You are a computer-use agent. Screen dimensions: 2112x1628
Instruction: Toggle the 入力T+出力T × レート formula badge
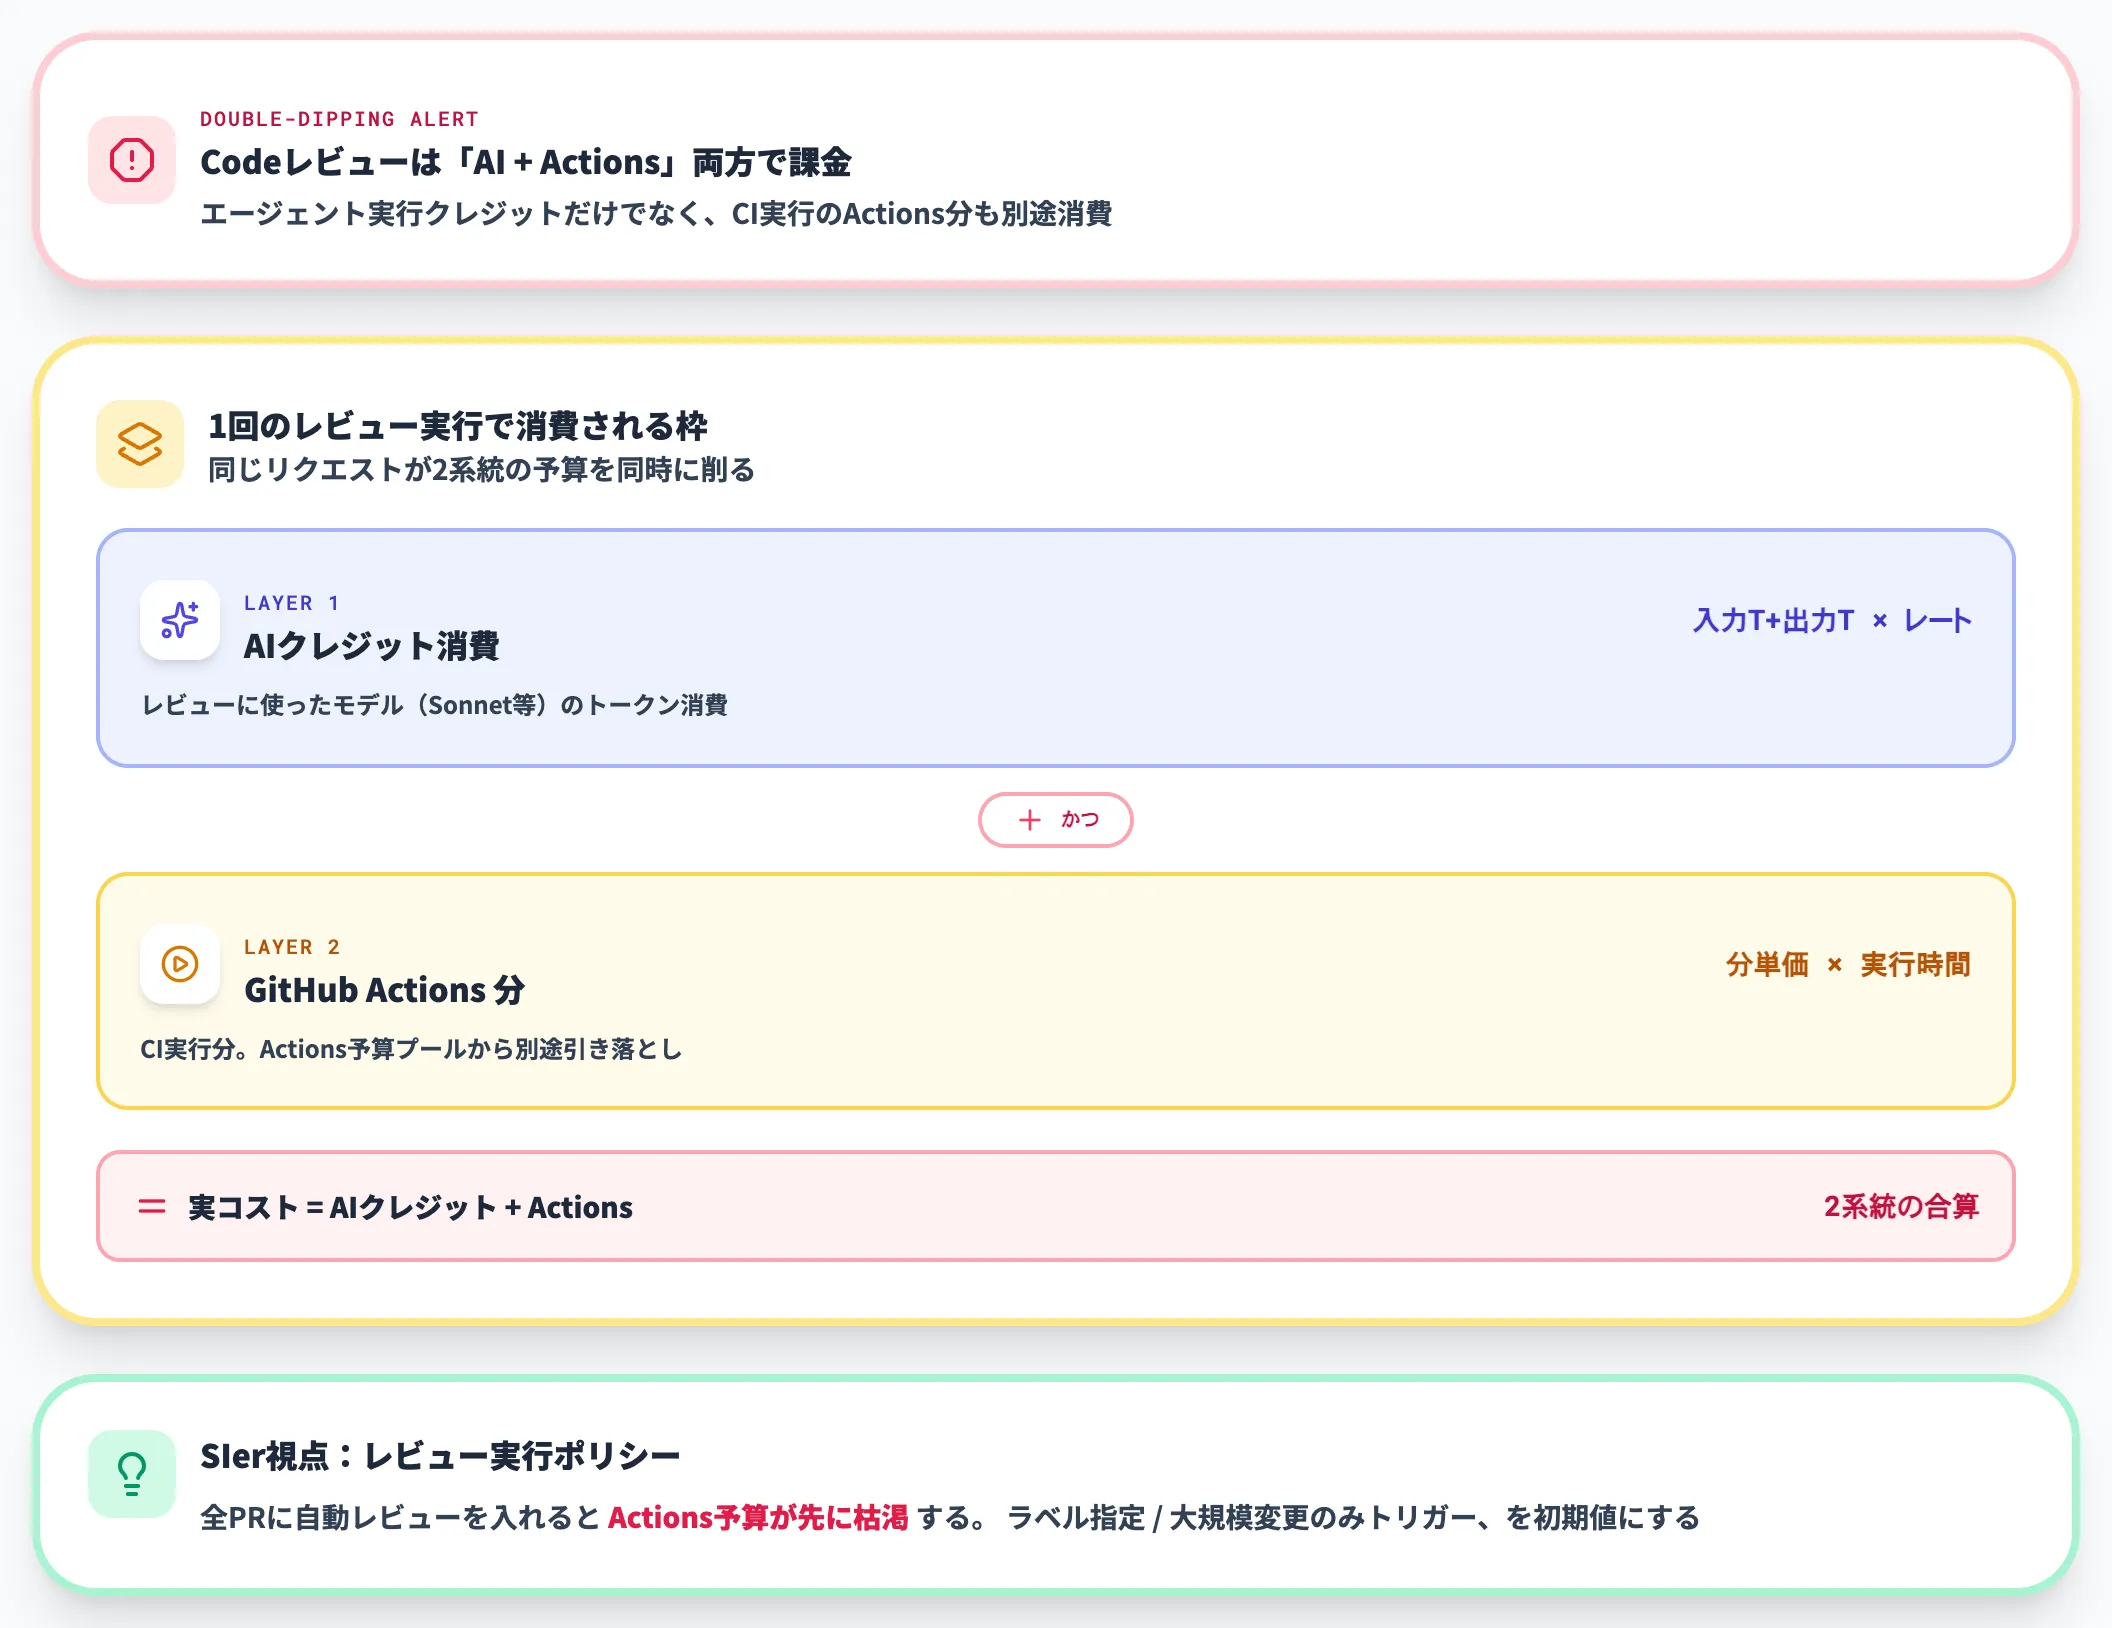tap(1831, 620)
